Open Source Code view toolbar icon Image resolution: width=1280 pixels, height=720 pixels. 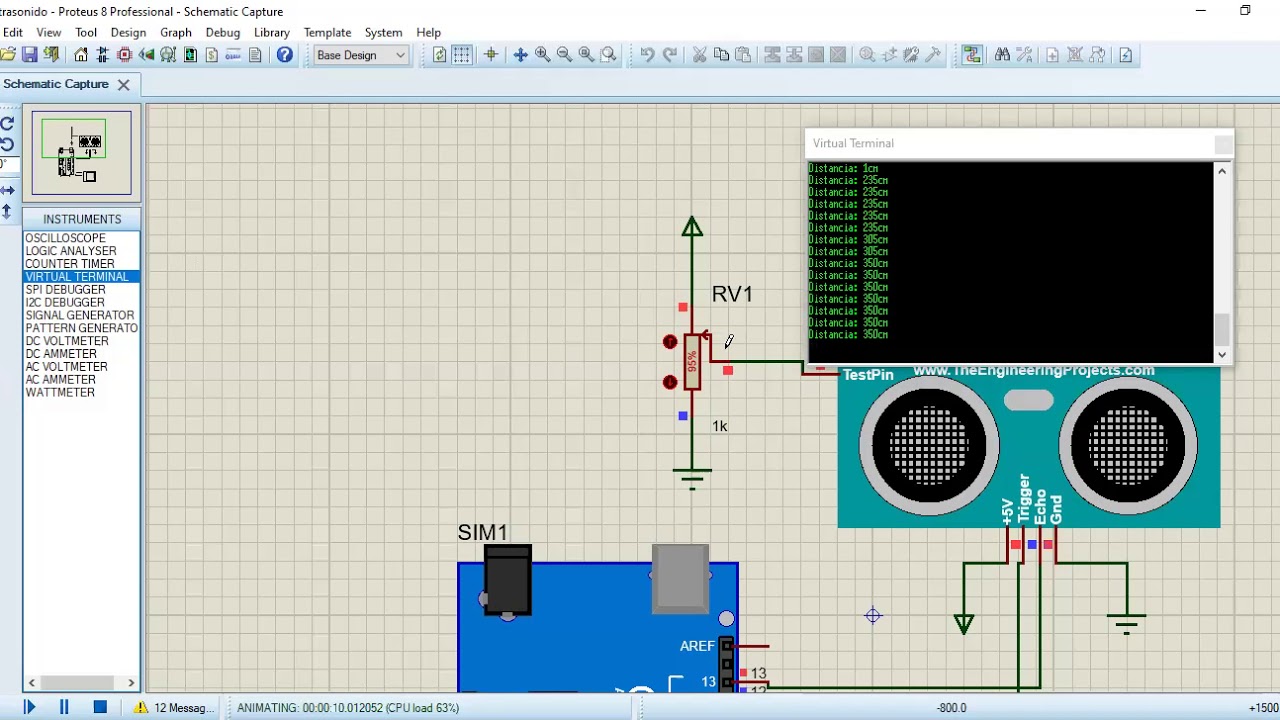point(233,55)
